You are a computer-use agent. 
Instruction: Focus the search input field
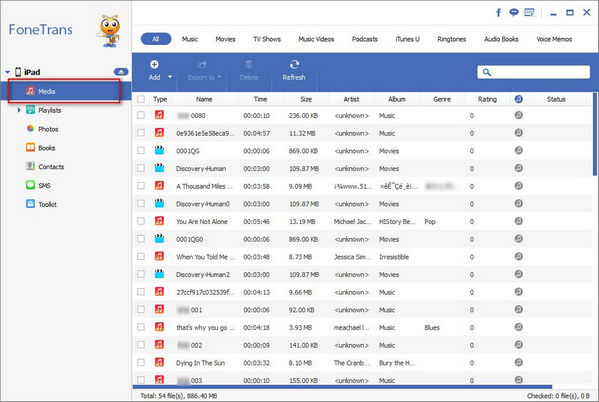pos(533,72)
